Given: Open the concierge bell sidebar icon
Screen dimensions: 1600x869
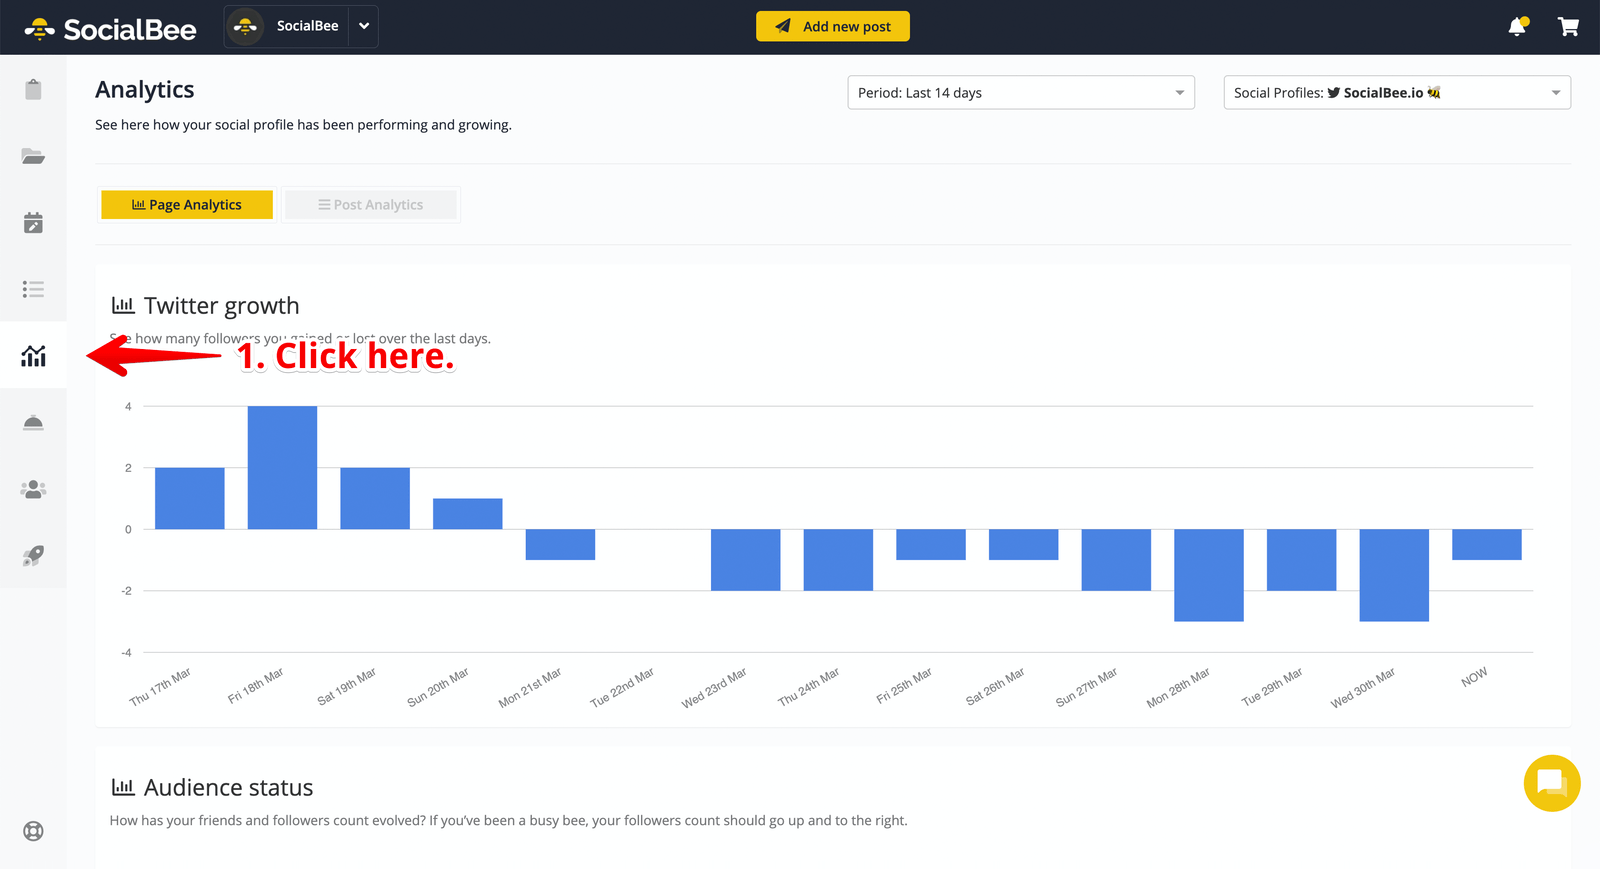Looking at the screenshot, I should coord(33,422).
